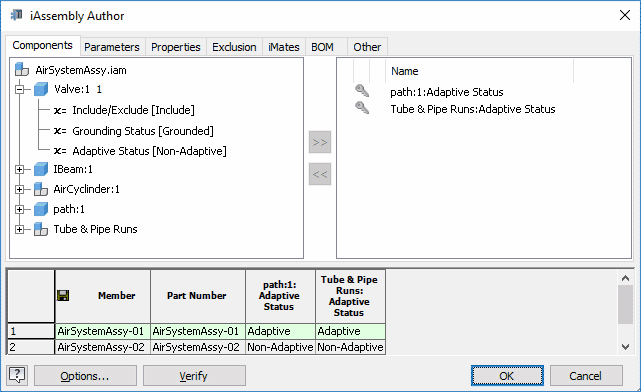
Task: Confirm with the OK button
Action: point(507,376)
